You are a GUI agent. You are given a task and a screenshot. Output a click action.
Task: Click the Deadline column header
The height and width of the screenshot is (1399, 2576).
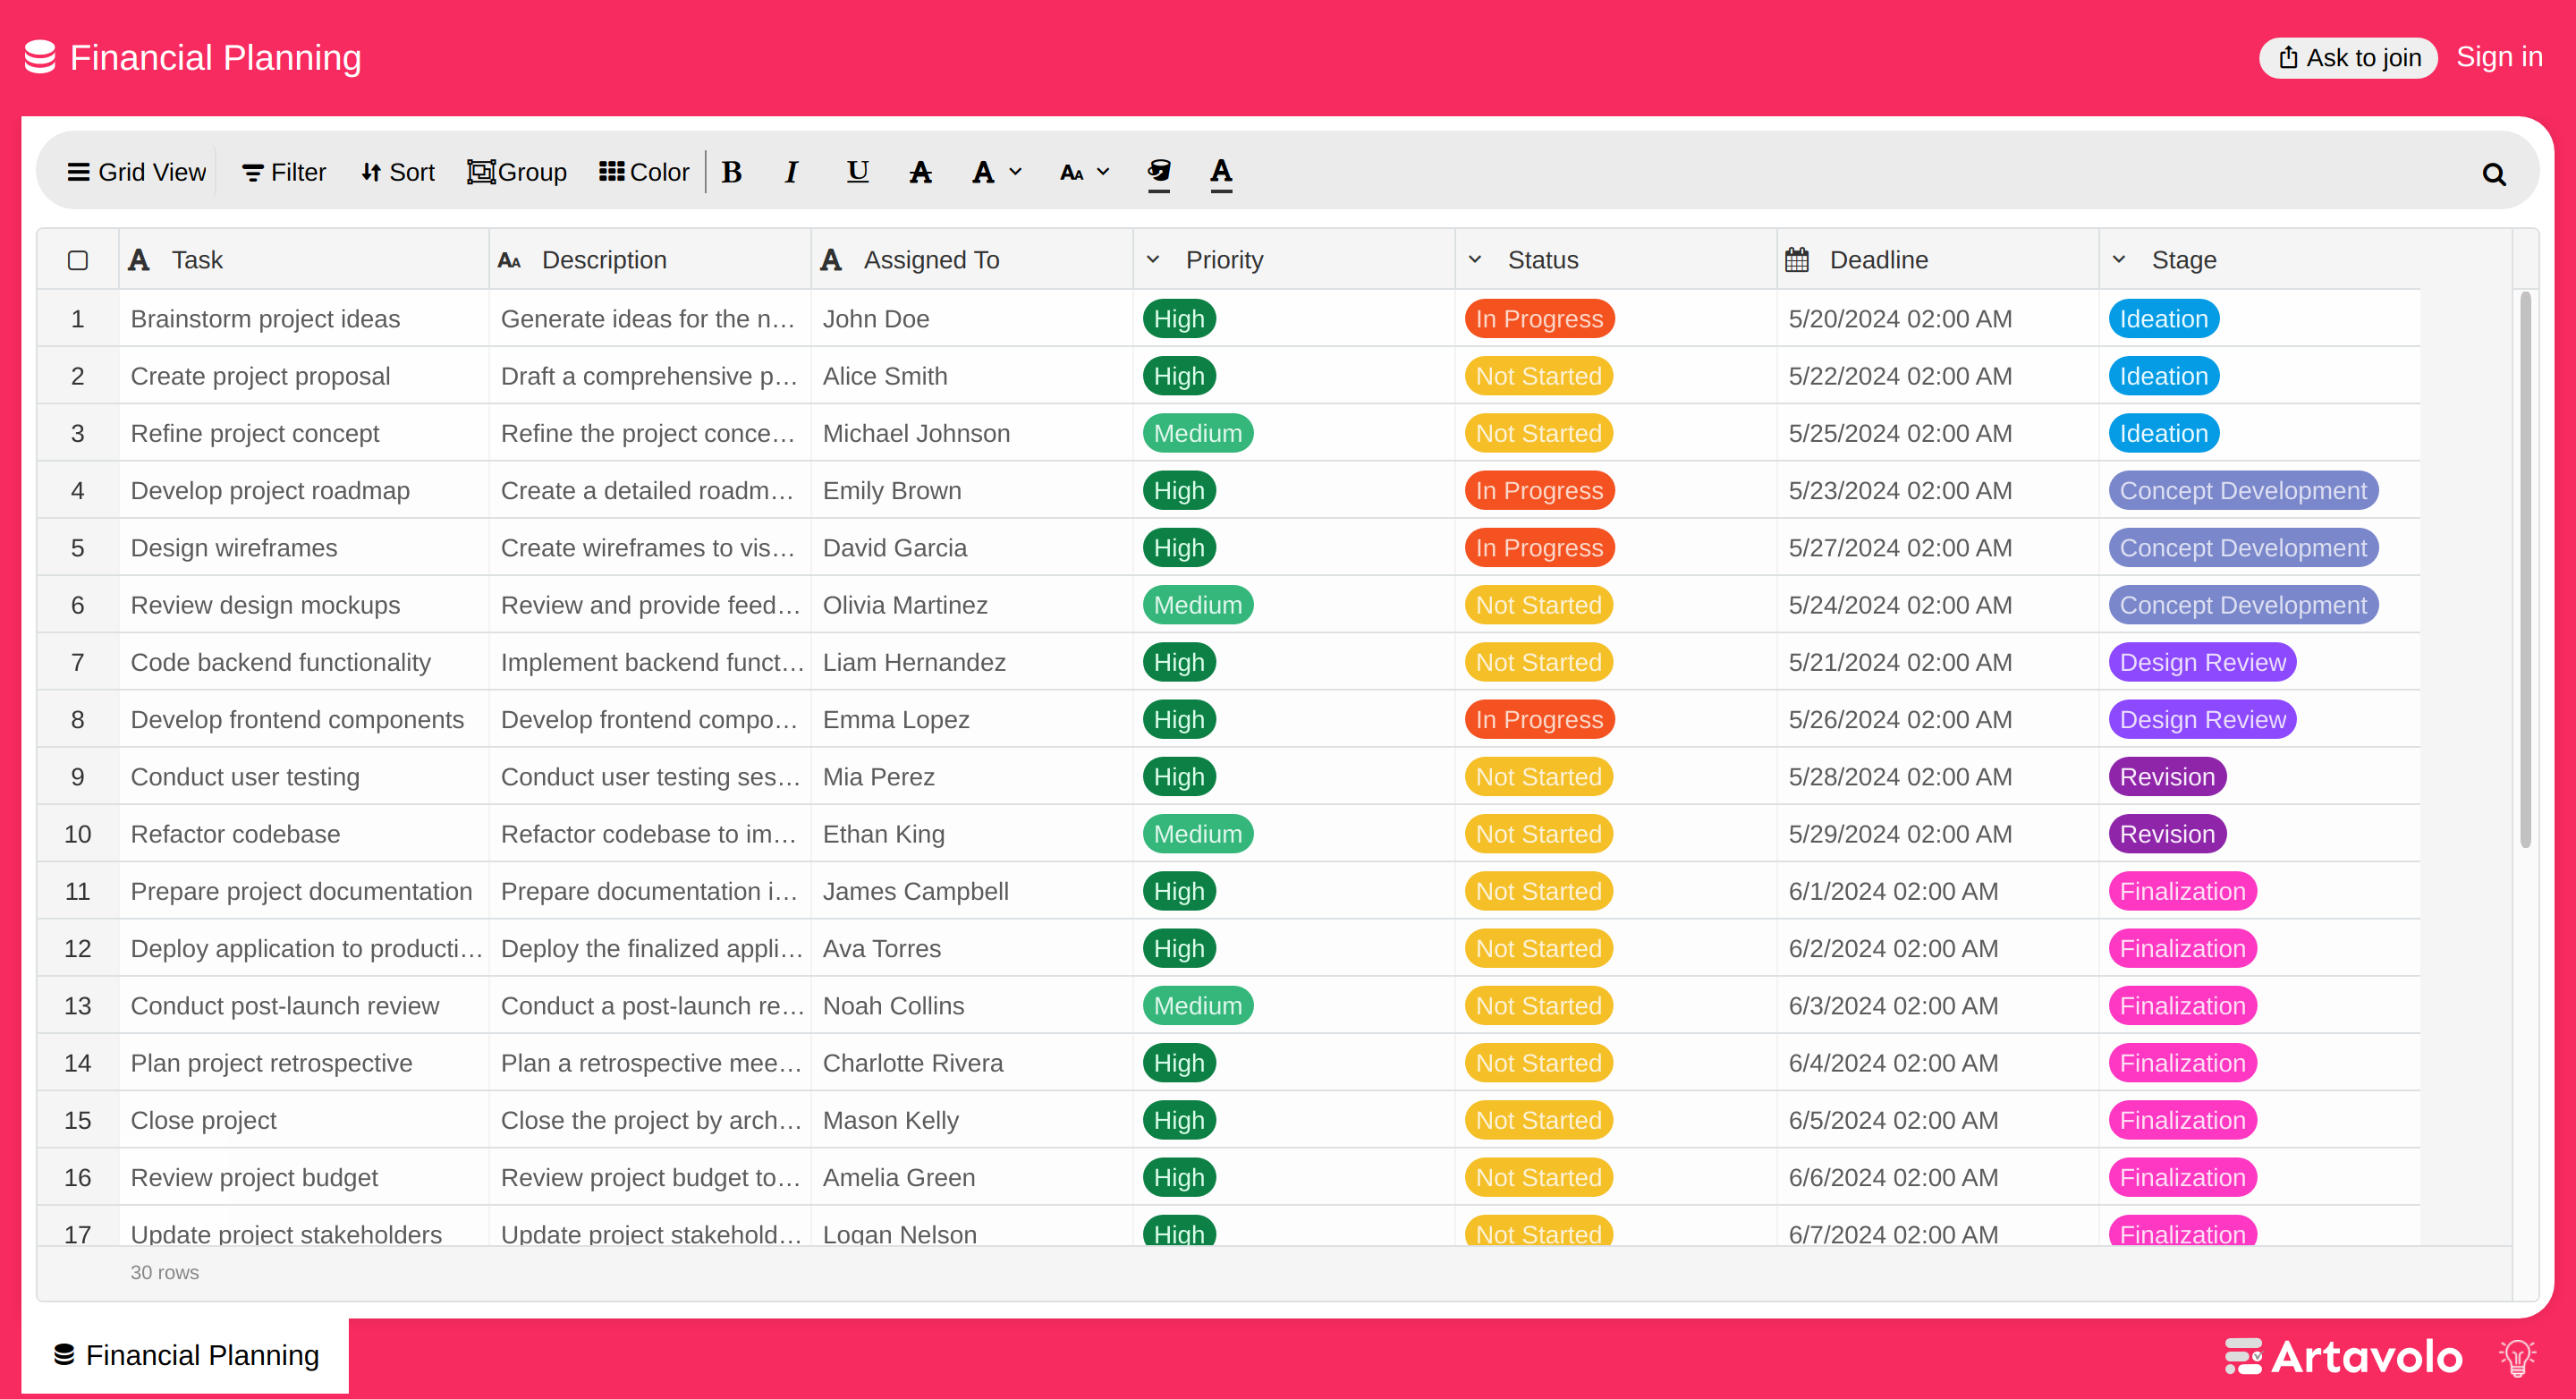point(1937,260)
